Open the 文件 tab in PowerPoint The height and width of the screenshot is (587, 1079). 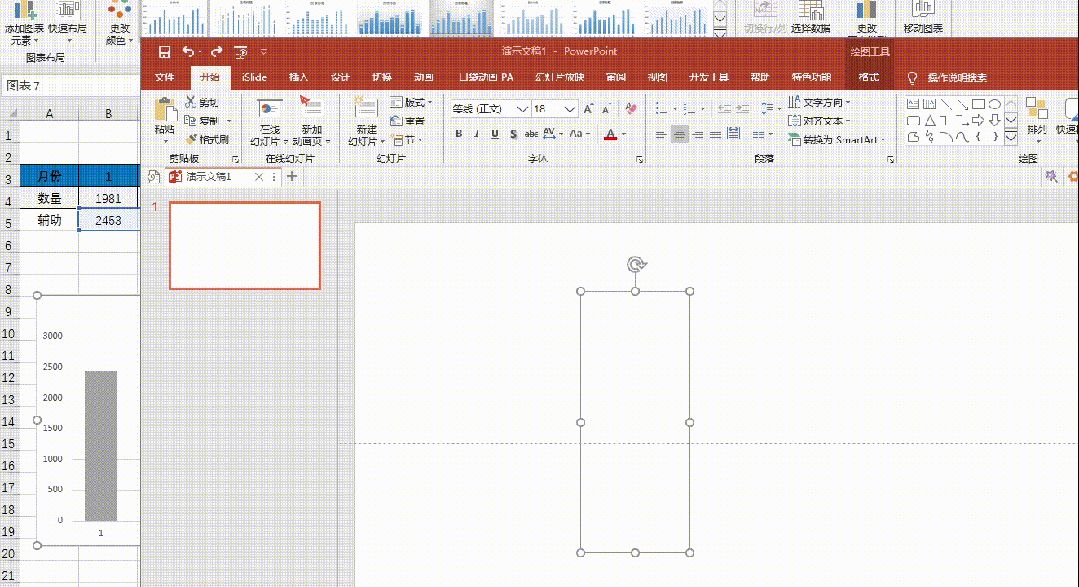(164, 77)
